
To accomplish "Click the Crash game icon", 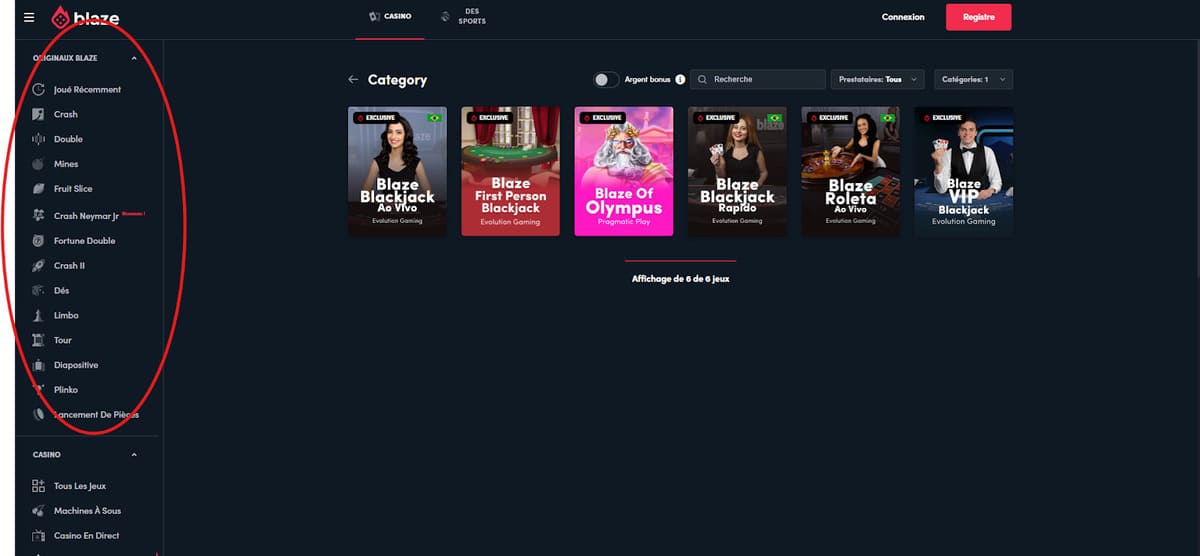I will pyautogui.click(x=39, y=114).
